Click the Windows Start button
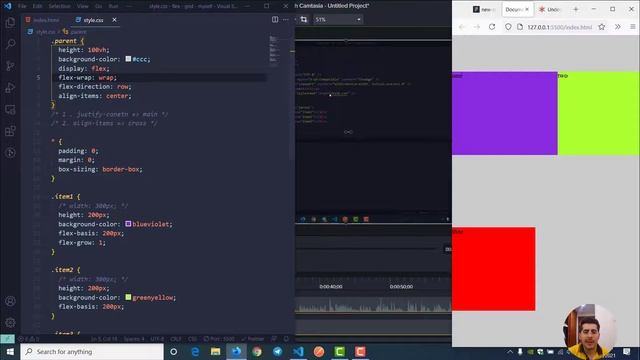This screenshot has width=640, height=360. coord(10,351)
